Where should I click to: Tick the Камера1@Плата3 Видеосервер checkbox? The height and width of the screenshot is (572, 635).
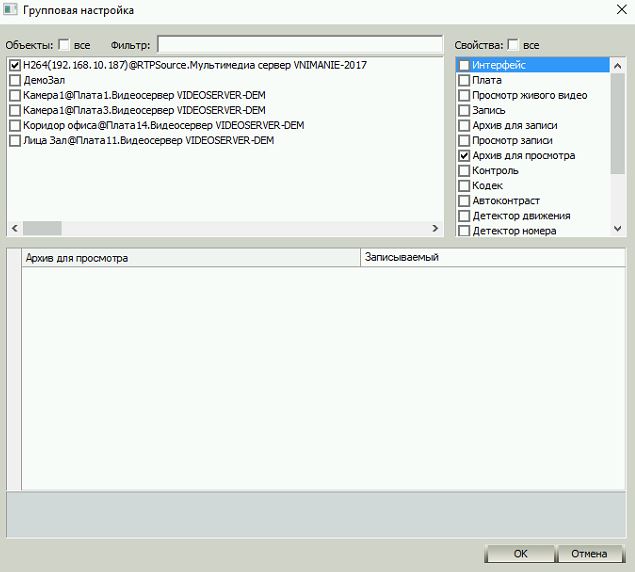pos(15,110)
